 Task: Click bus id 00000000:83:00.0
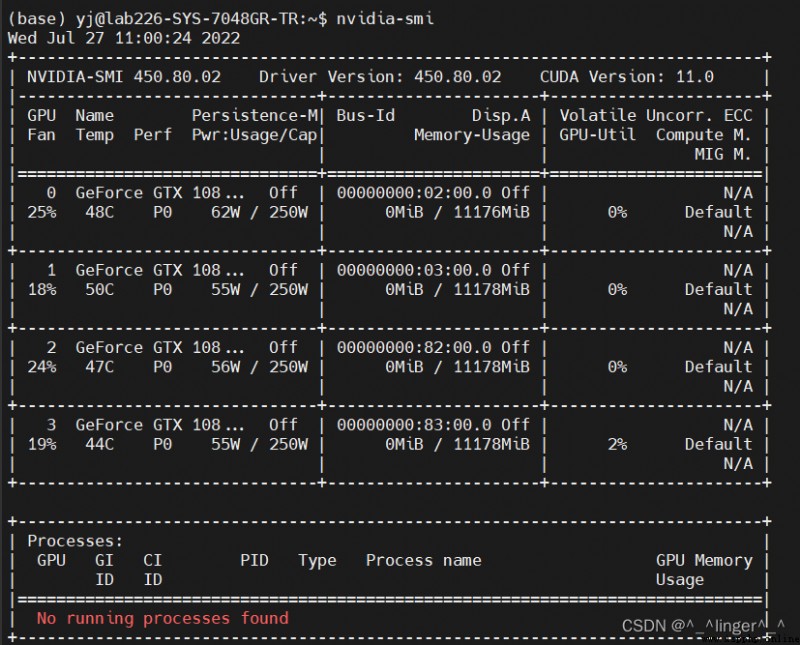tap(414, 425)
